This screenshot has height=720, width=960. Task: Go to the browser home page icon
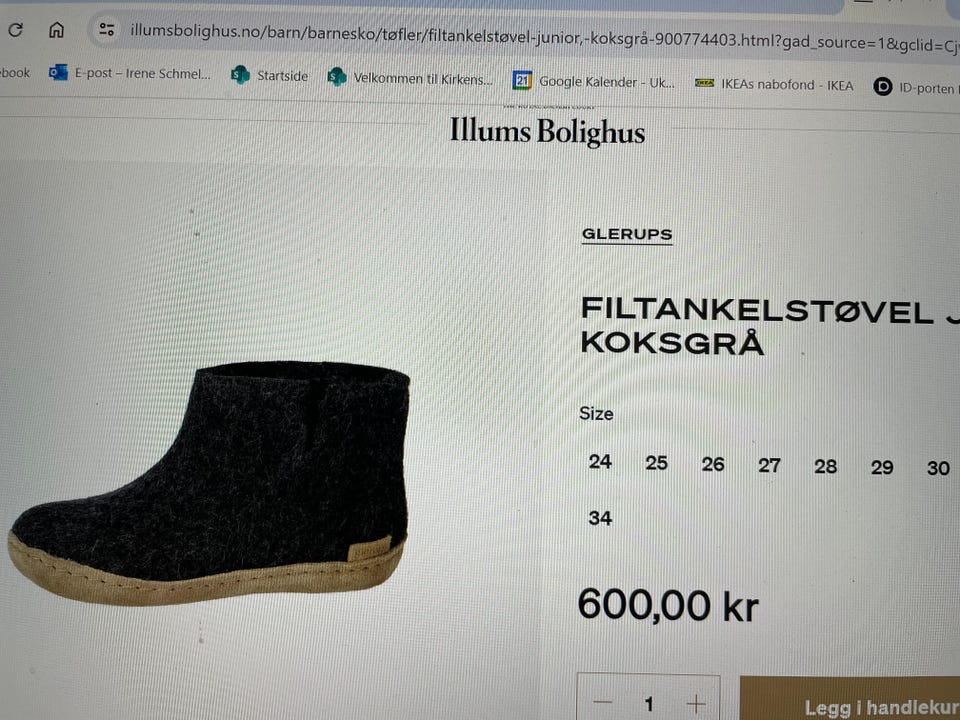56,29
